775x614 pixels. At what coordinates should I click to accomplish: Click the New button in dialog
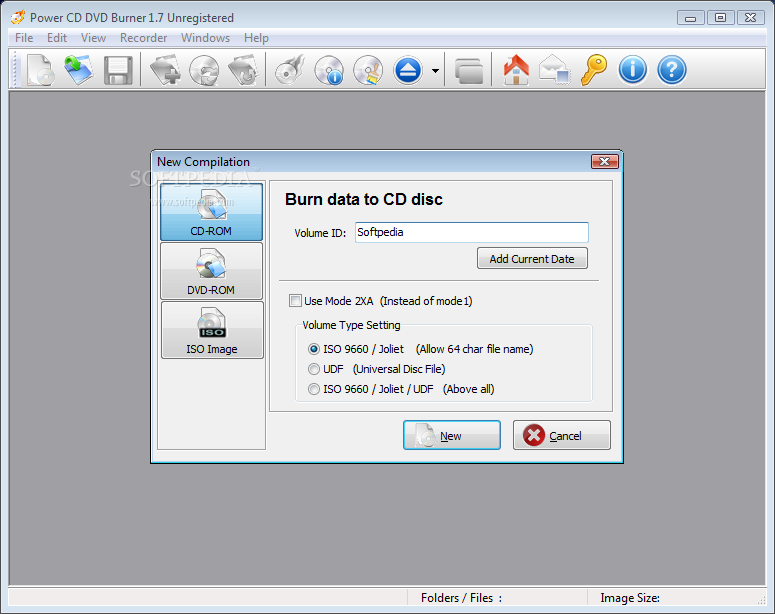pyautogui.click(x=452, y=435)
